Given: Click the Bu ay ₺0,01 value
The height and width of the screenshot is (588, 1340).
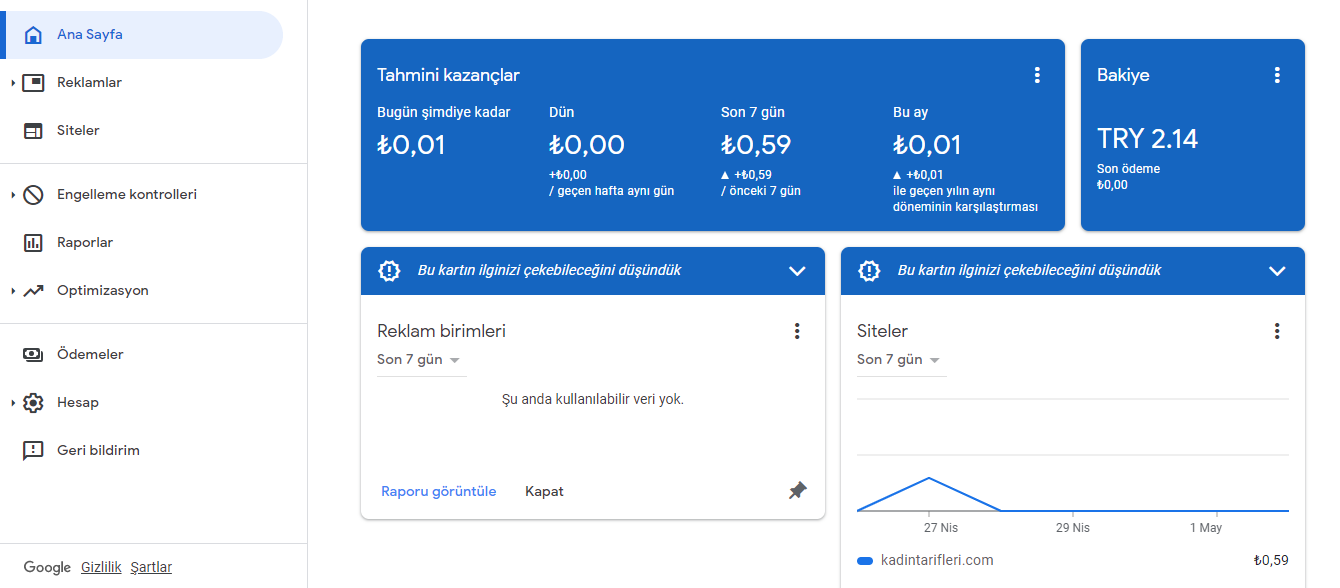Looking at the screenshot, I should 927,145.
